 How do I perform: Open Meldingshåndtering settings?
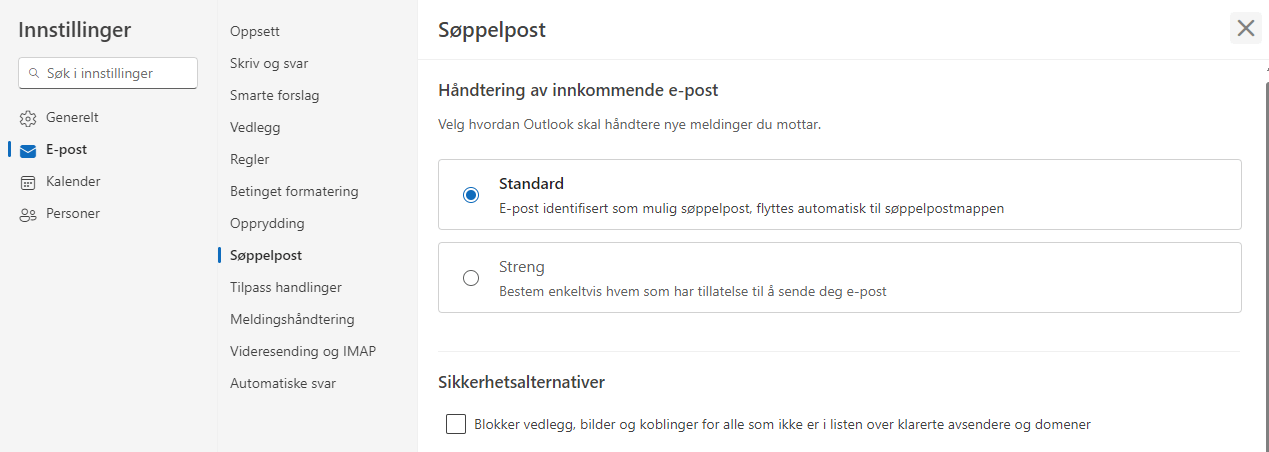pyautogui.click(x=292, y=319)
